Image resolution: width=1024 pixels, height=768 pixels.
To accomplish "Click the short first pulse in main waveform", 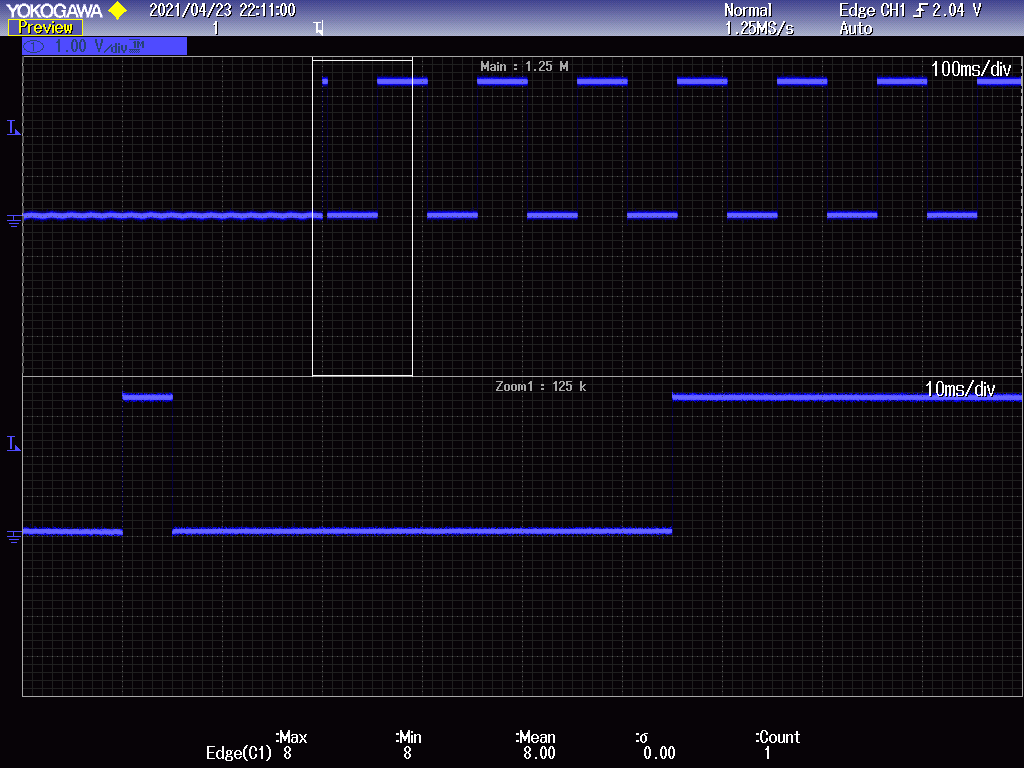I will tap(325, 81).
